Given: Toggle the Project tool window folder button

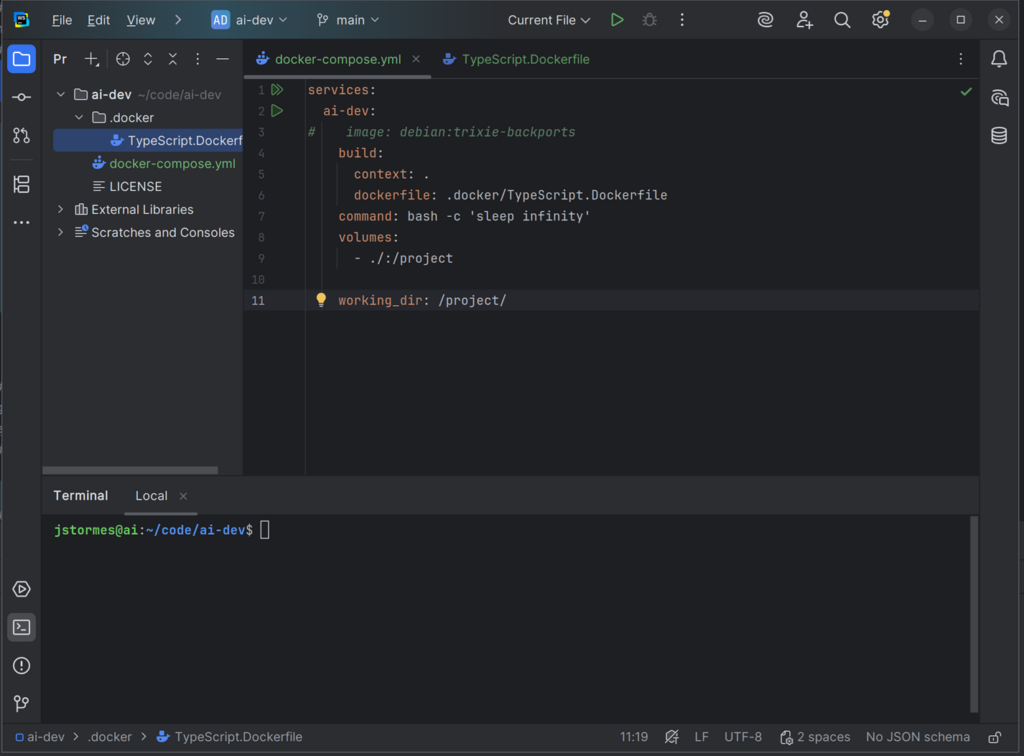Looking at the screenshot, I should [x=21, y=59].
